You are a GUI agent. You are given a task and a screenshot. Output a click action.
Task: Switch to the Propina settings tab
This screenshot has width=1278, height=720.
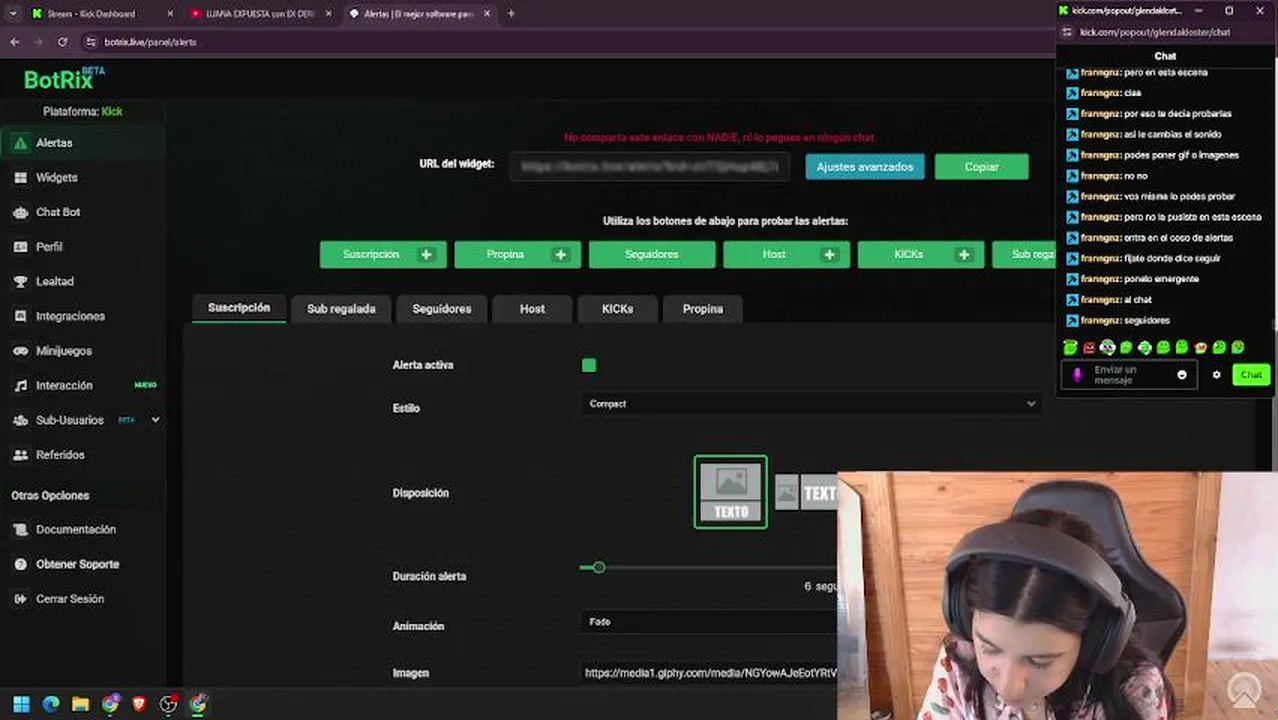click(x=703, y=309)
